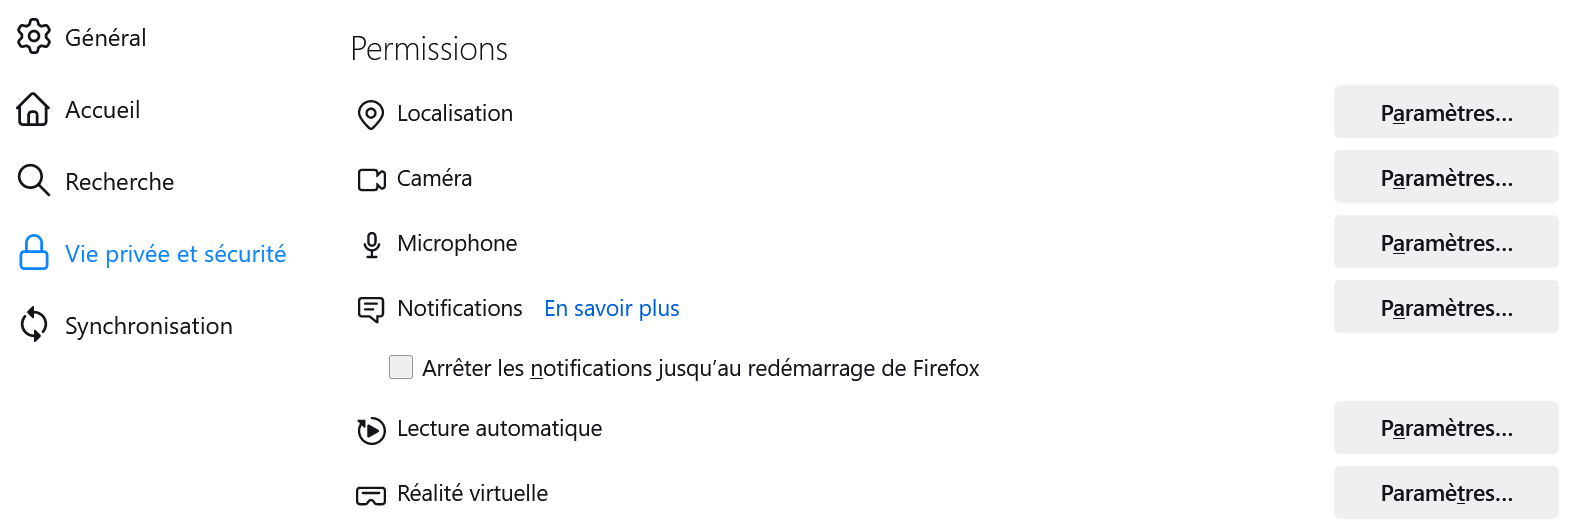Click the Recherche magnifier icon
Image resolution: width=1571 pixels, height=531 pixels.
[33, 181]
